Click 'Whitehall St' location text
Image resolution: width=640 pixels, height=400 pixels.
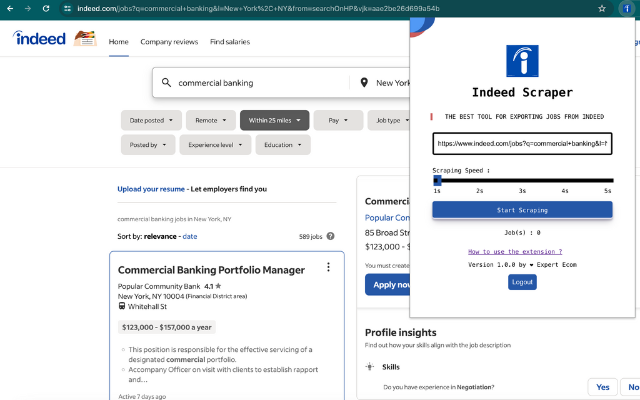(x=147, y=306)
